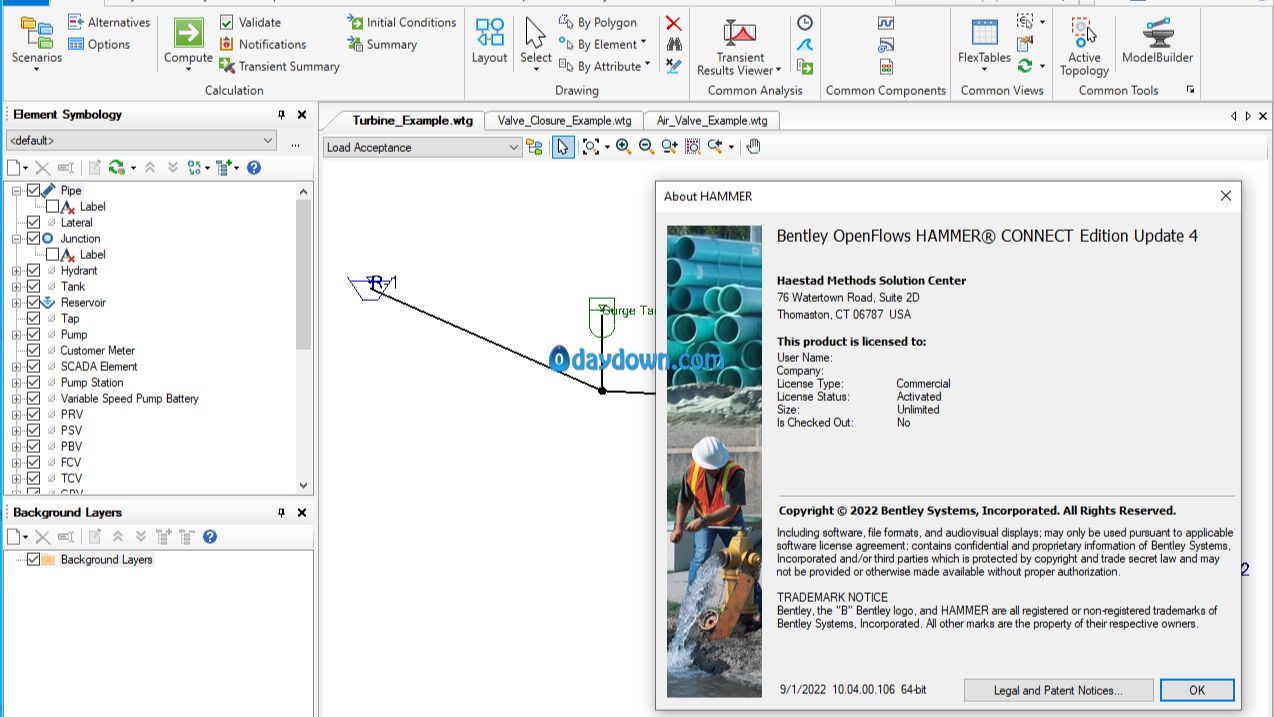Toggle the Pump Station checkbox
This screenshot has height=717, width=1274.
(34, 382)
